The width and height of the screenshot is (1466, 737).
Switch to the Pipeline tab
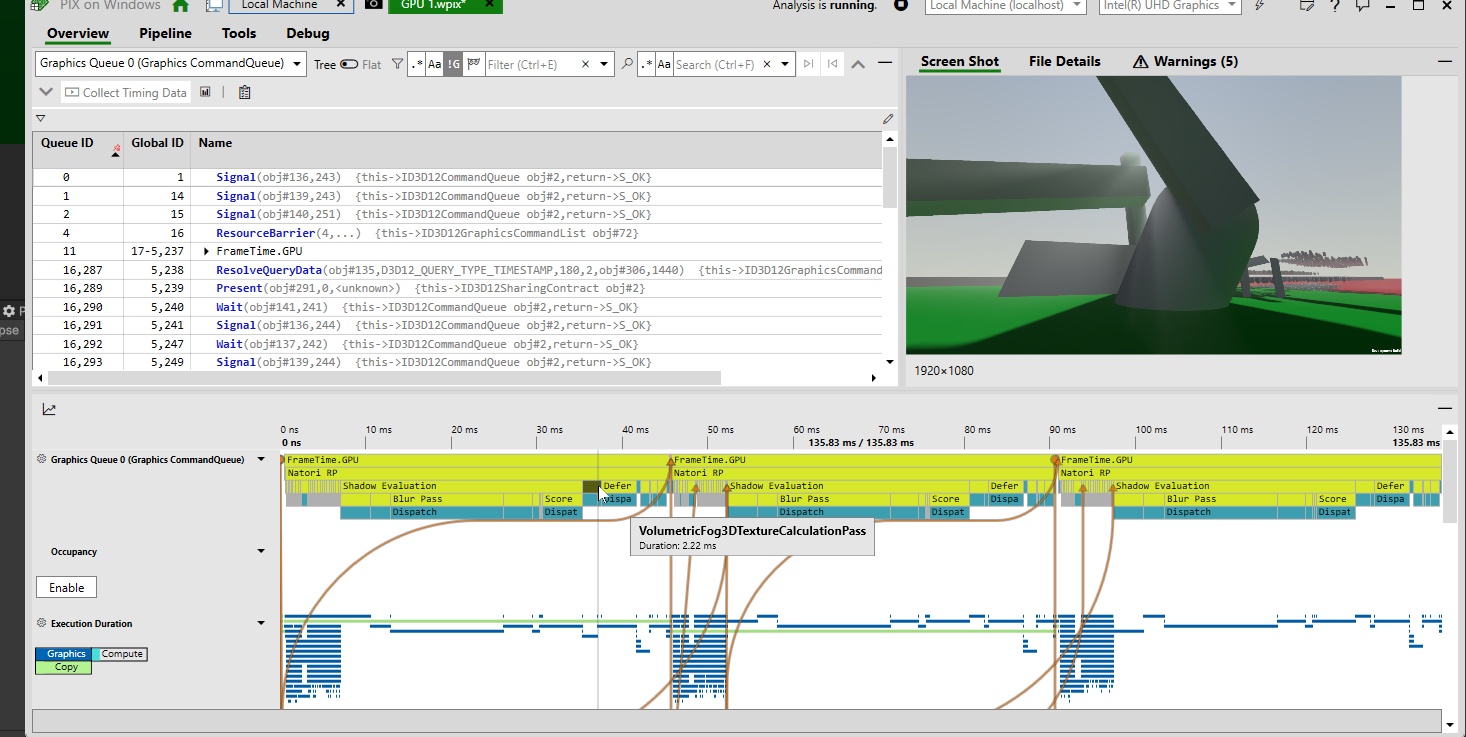click(x=165, y=33)
